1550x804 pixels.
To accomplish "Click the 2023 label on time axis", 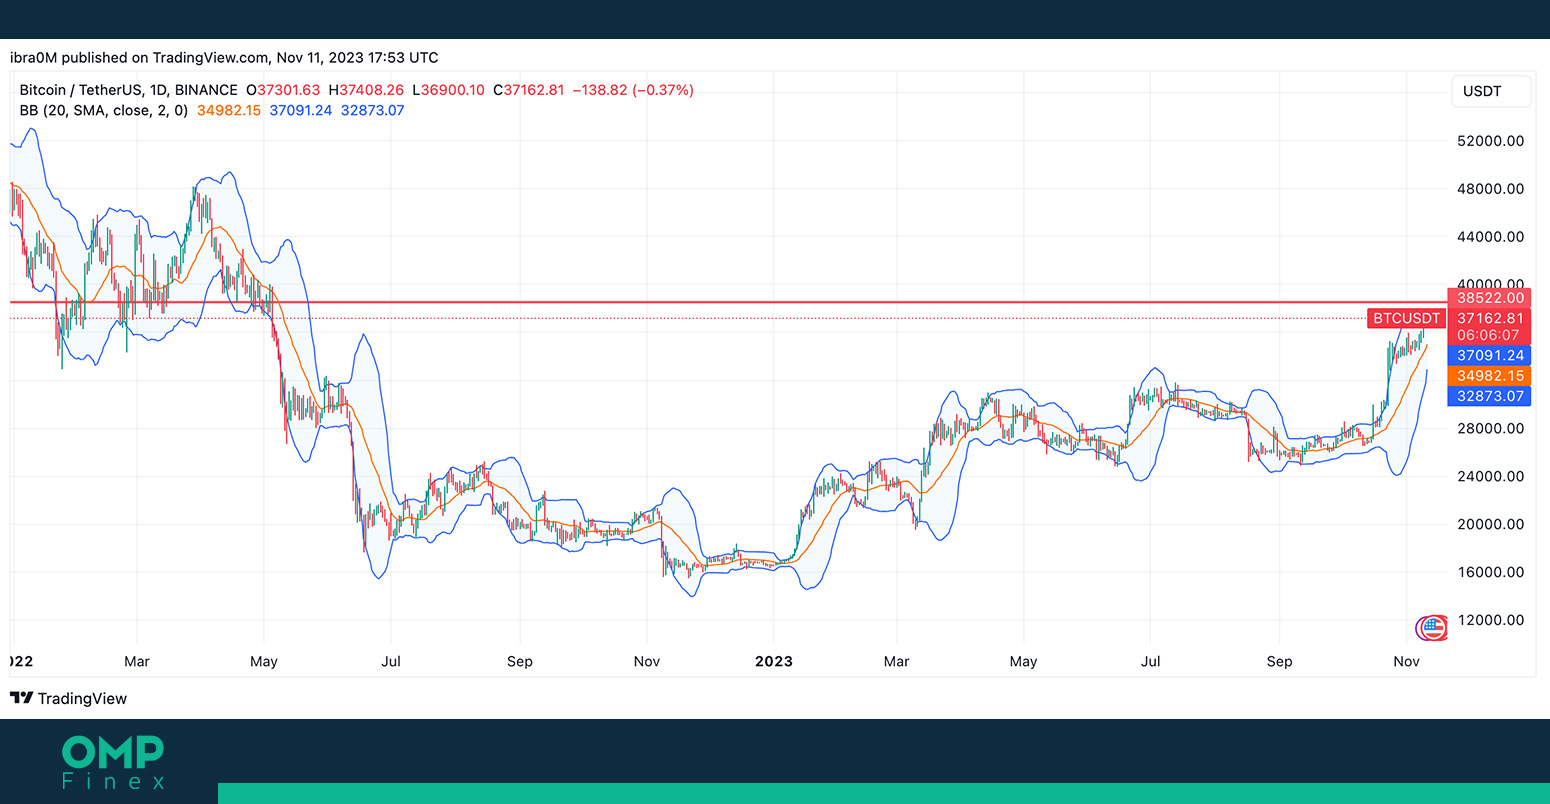I will tap(774, 661).
